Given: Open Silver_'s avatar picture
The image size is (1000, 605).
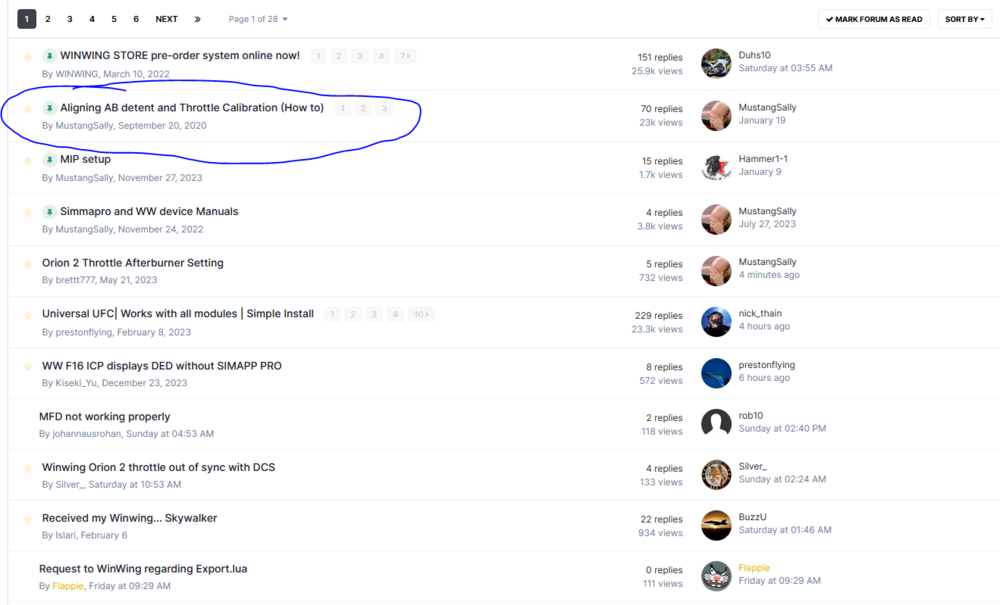Looking at the screenshot, I should click(716, 474).
